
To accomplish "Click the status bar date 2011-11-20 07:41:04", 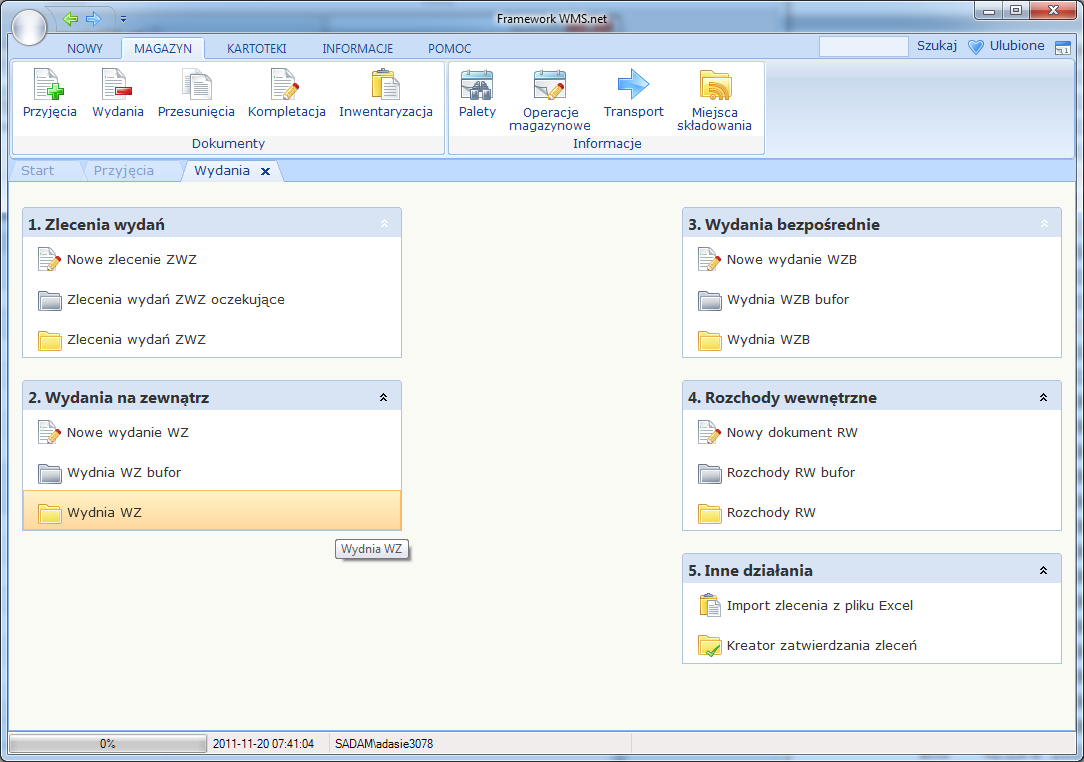I will [263, 744].
